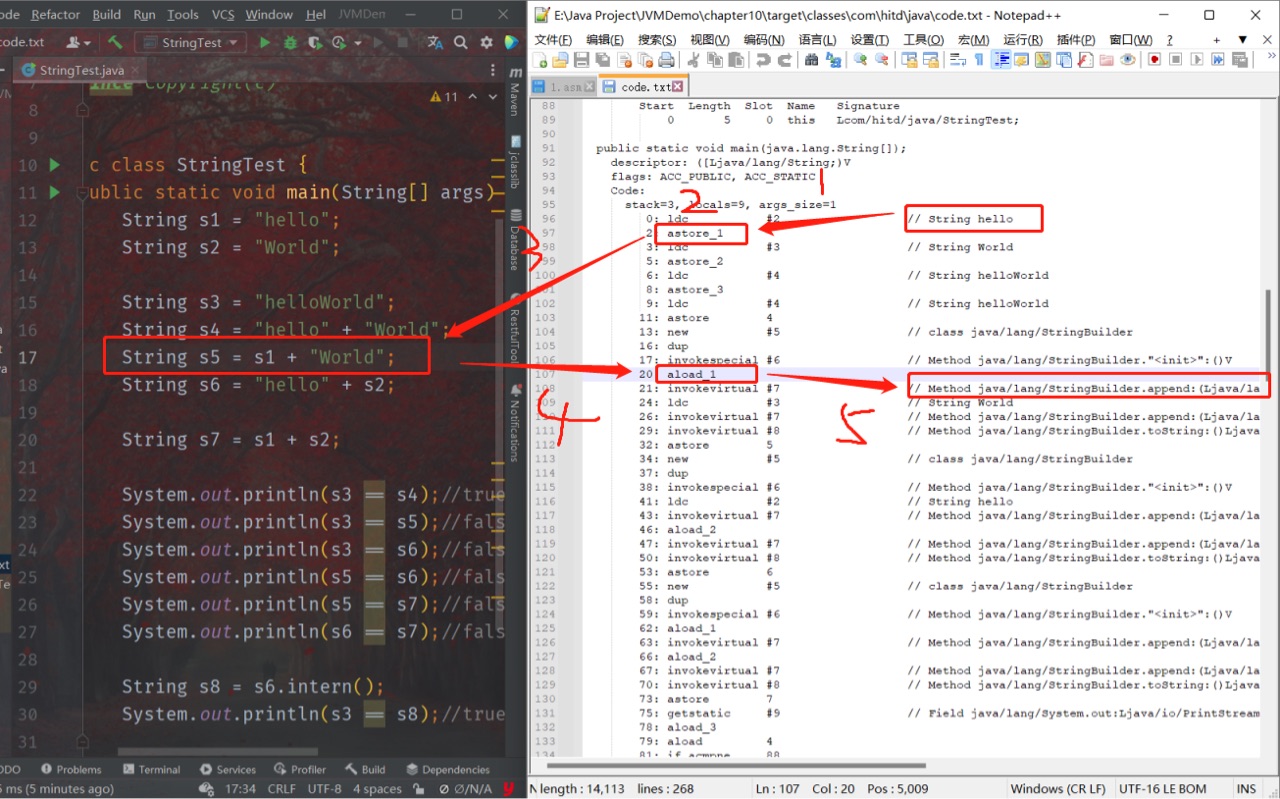Open Notepad++ ▼ dropdown on menu bar

[x=1242, y=39]
